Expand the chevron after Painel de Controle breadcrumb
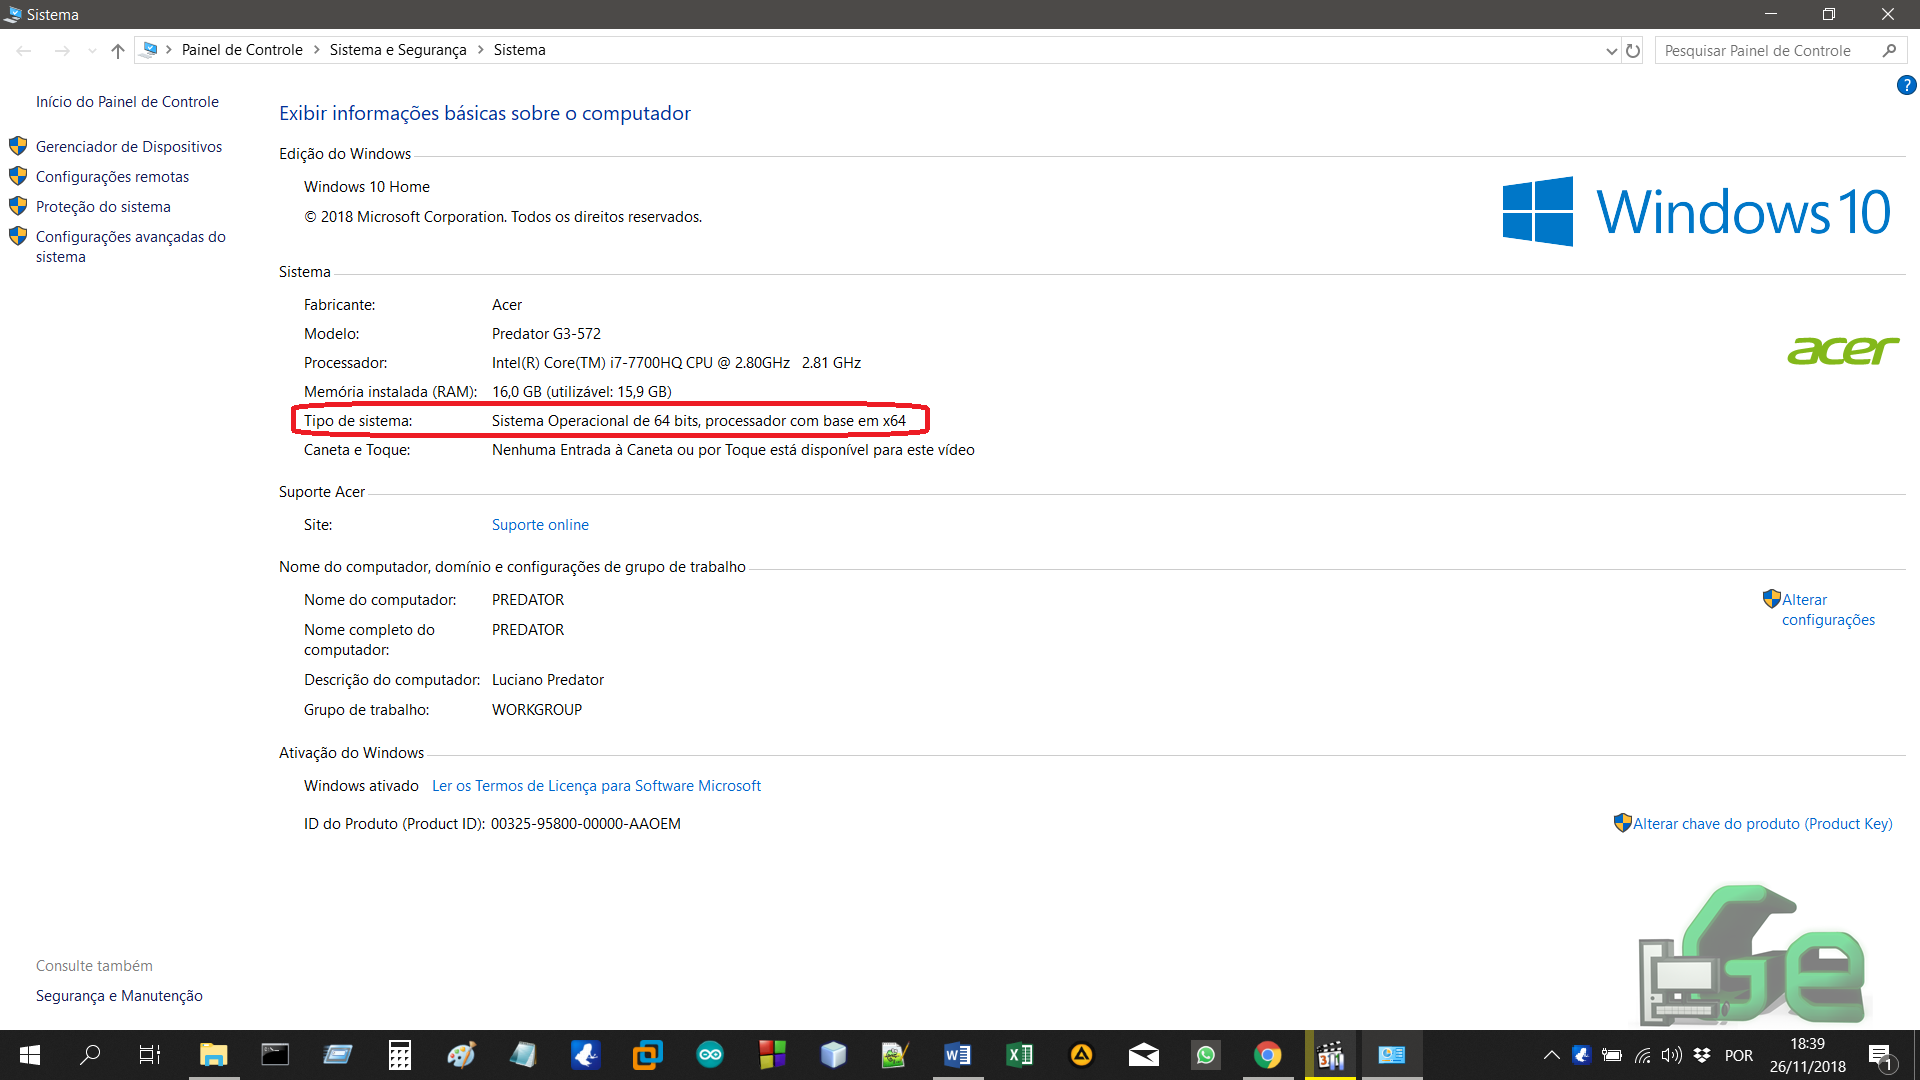Screen dimensions: 1920x1080 tap(316, 50)
